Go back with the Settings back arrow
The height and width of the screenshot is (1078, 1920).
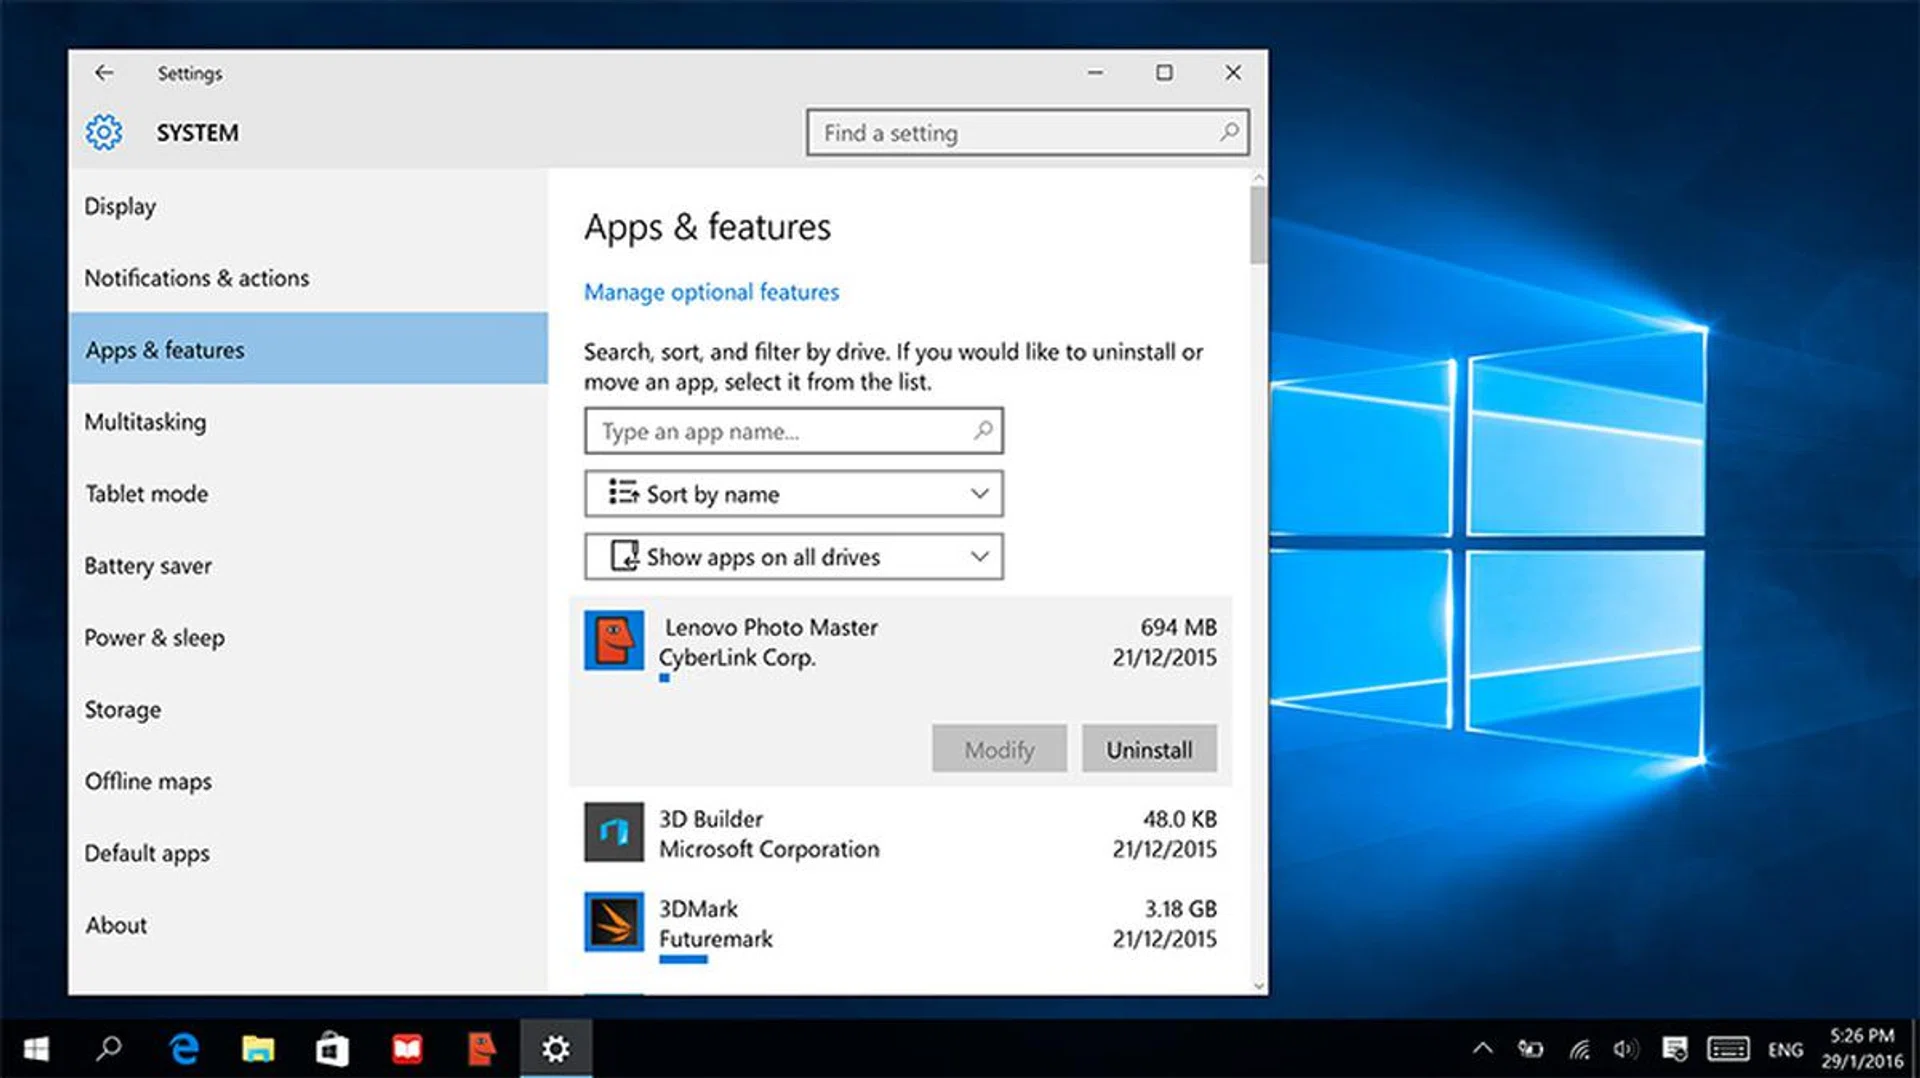104,73
